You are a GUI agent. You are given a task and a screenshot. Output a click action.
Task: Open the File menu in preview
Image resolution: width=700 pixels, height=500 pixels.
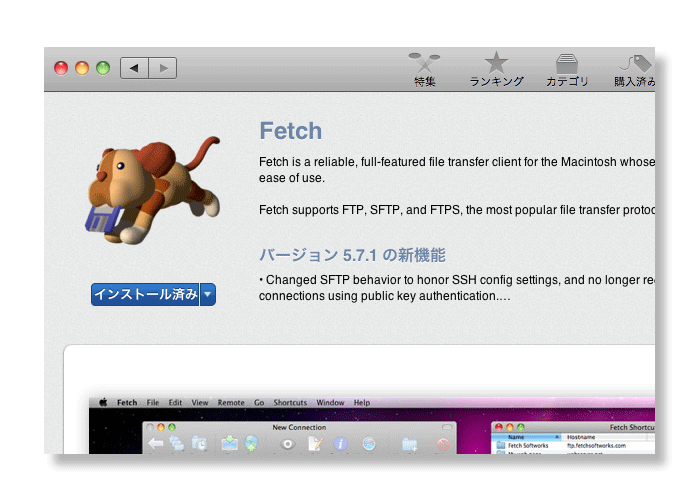[153, 403]
